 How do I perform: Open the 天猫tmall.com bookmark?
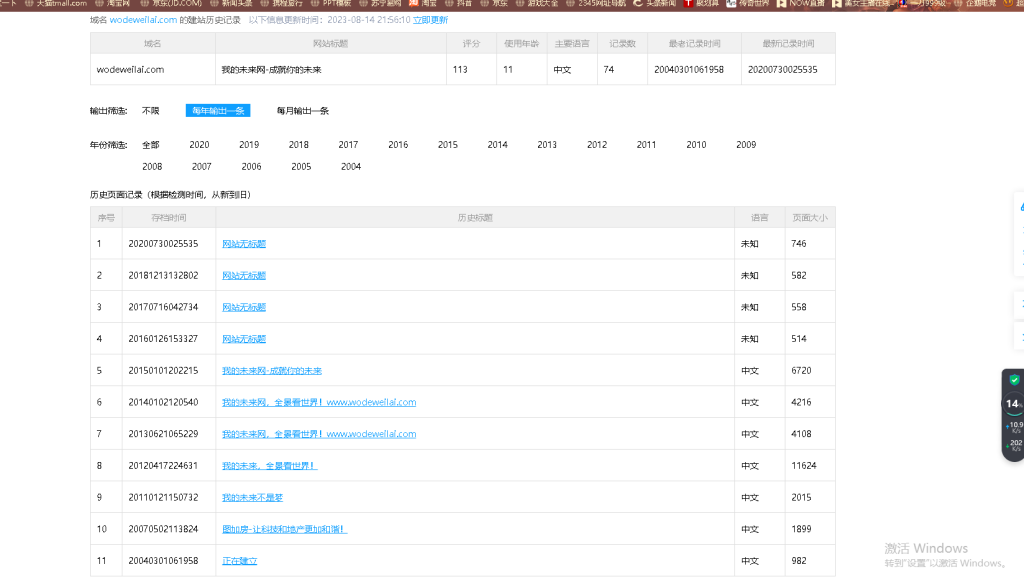(56, 3)
